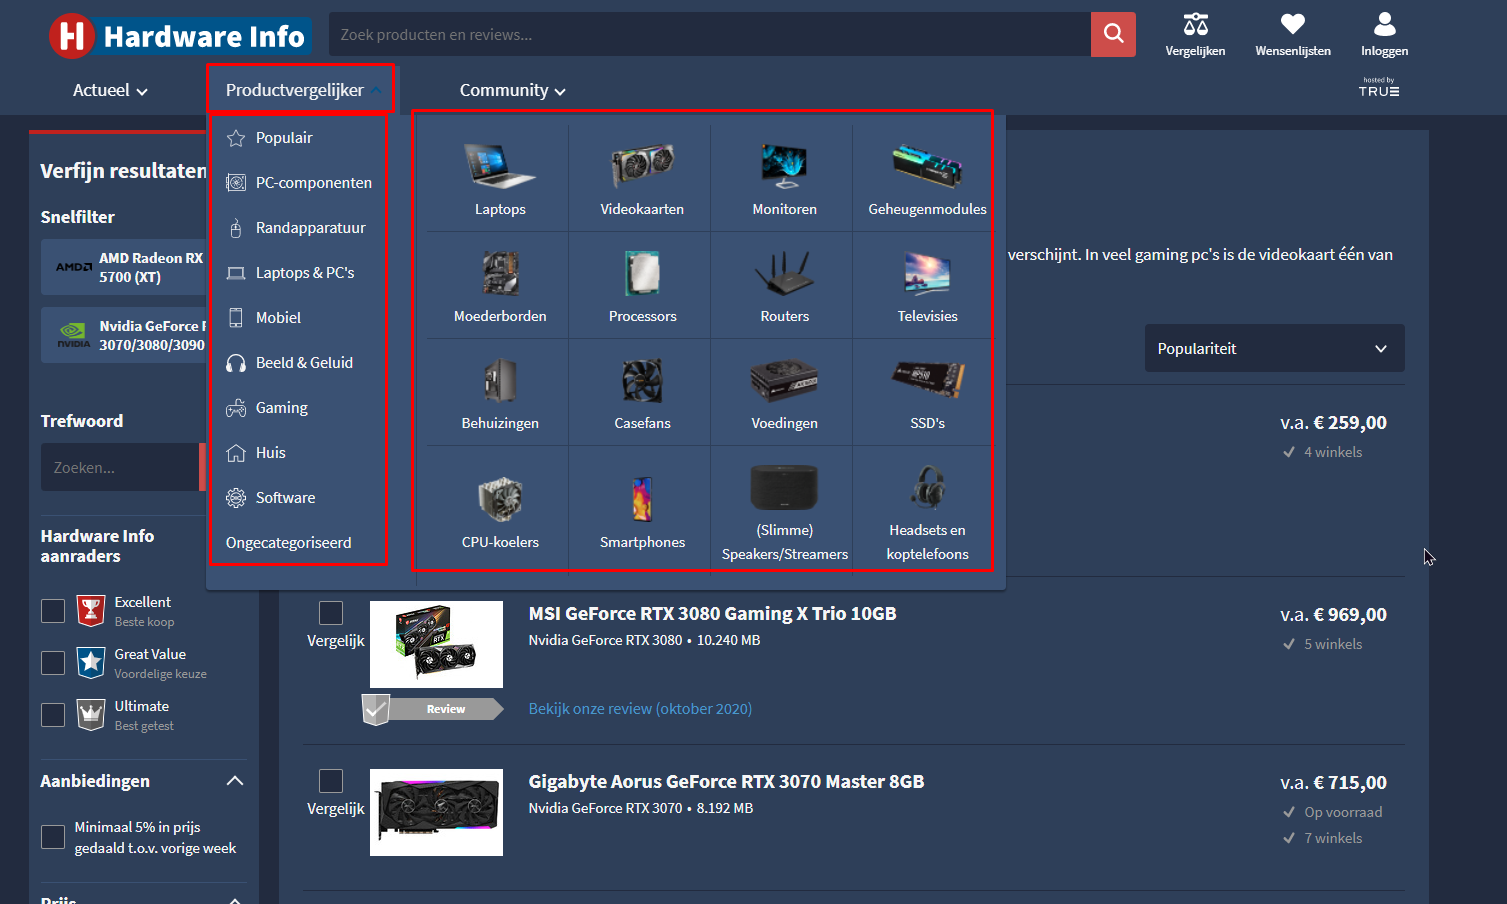Open the Monitoren category icon
The height and width of the screenshot is (904, 1507).
[x=784, y=166]
